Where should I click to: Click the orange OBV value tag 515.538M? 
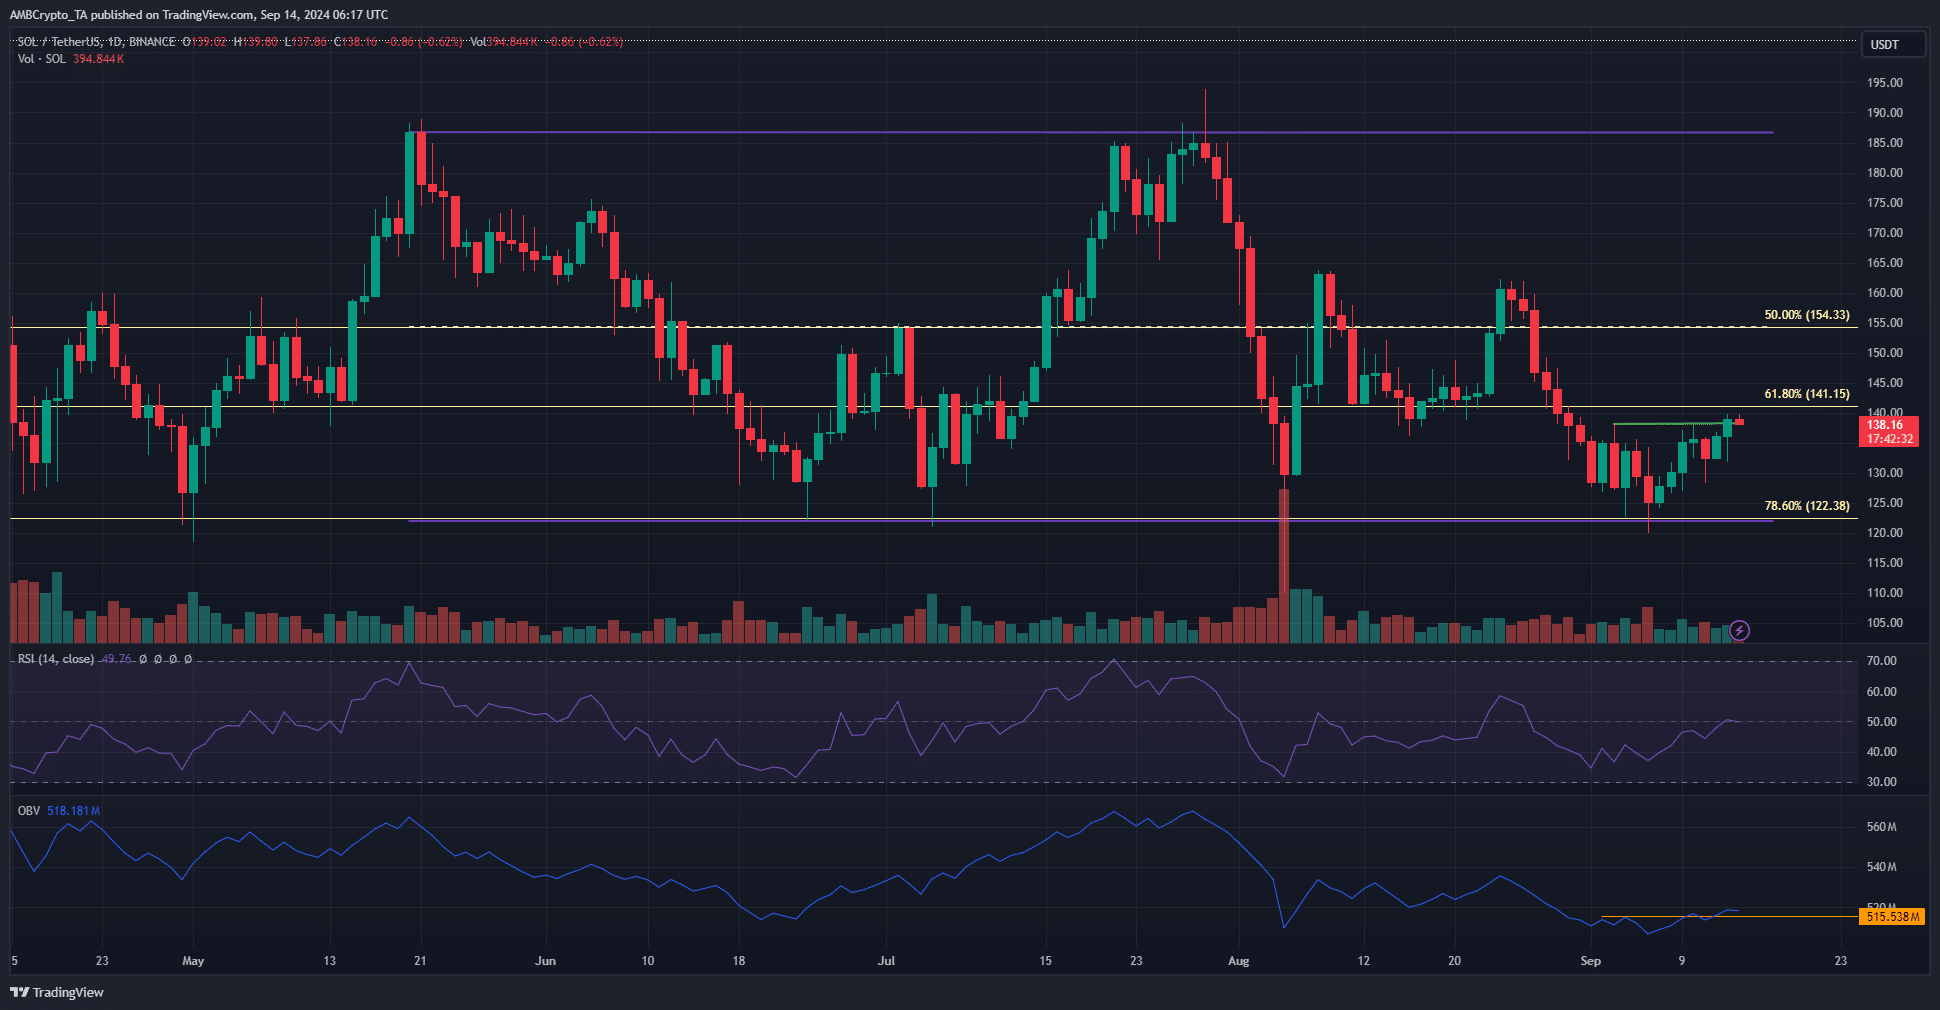coord(1892,917)
